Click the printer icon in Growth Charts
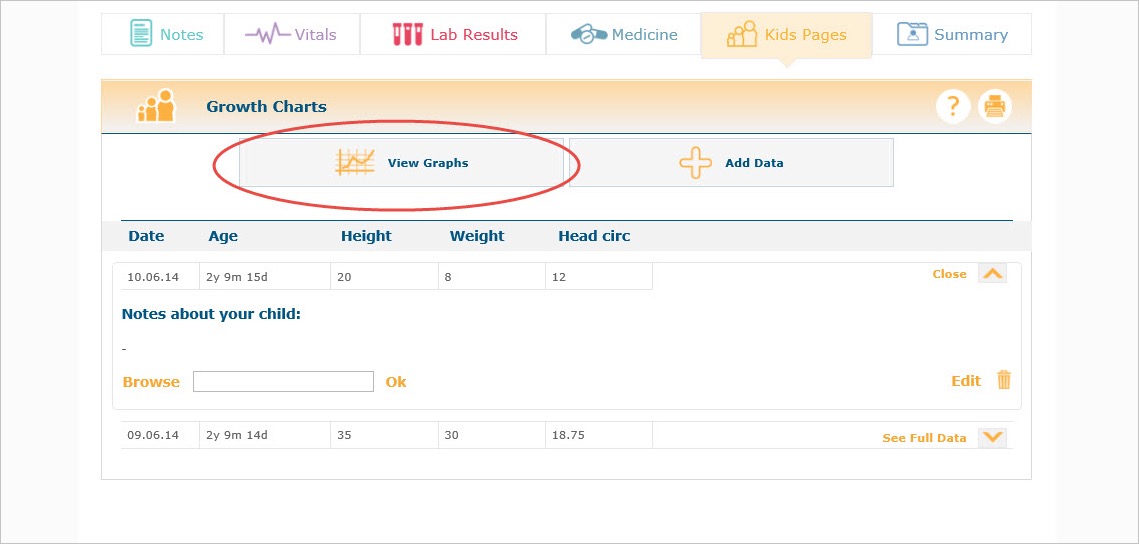The height and width of the screenshot is (544, 1139). point(994,107)
